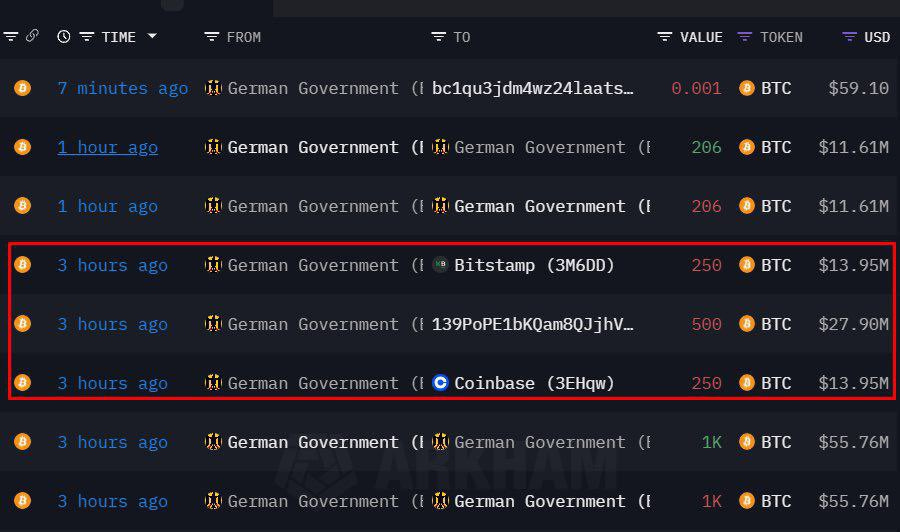Click the BTC token in the 500 value row
The image size is (900, 532).
pos(775,324)
